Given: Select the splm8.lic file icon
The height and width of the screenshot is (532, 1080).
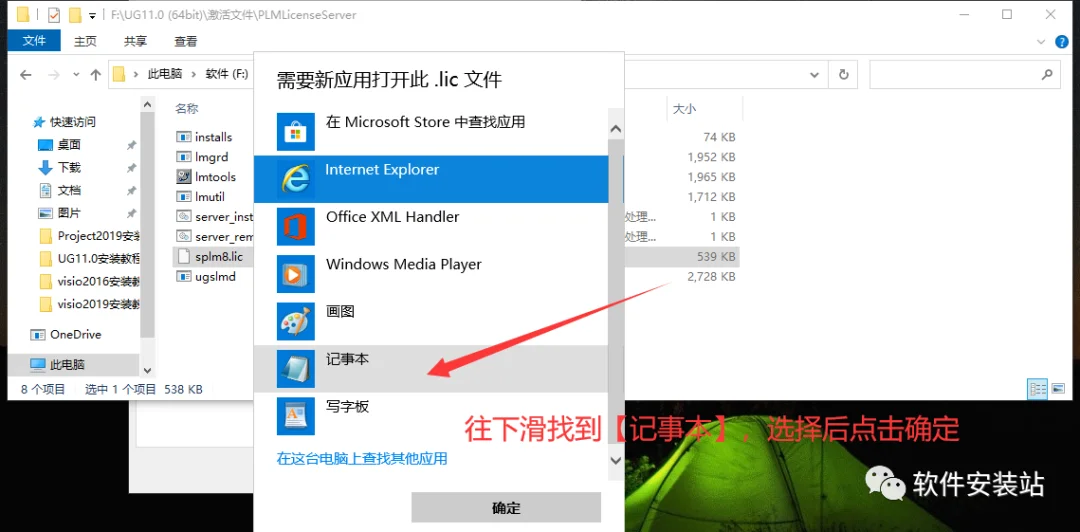Looking at the screenshot, I should (183, 256).
